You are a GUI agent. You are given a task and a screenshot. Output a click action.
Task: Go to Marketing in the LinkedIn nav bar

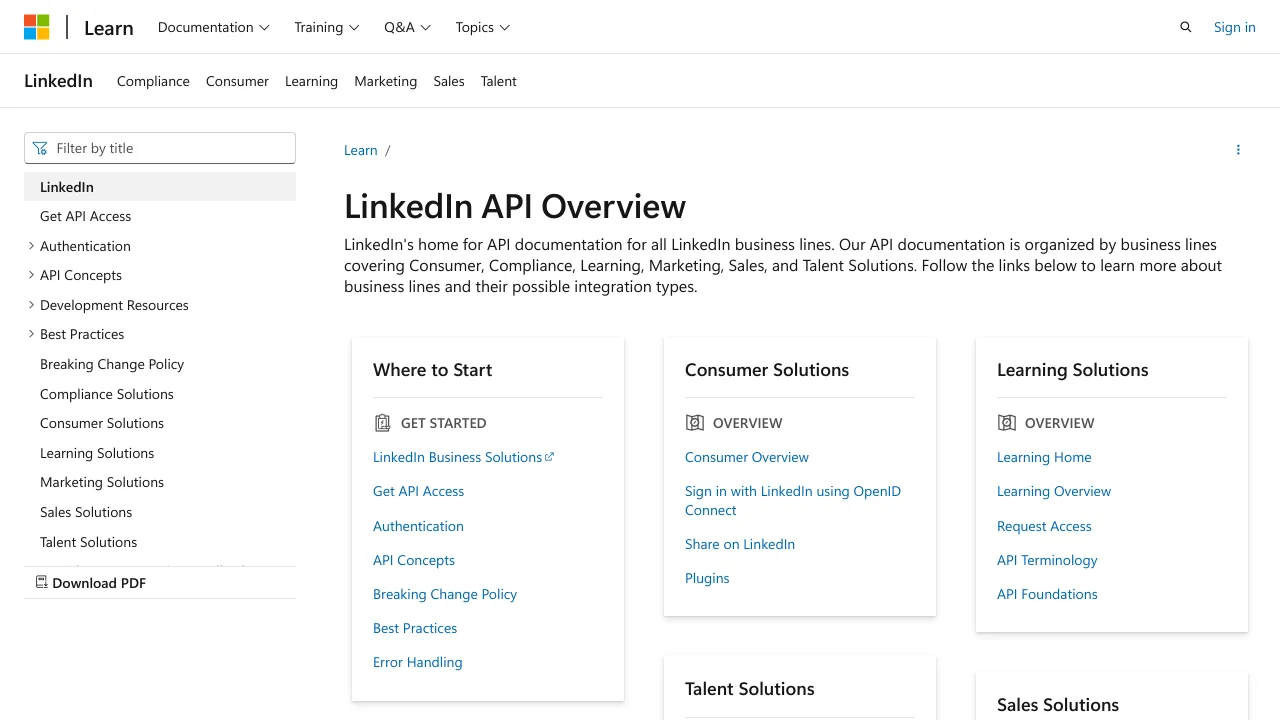click(x=385, y=81)
